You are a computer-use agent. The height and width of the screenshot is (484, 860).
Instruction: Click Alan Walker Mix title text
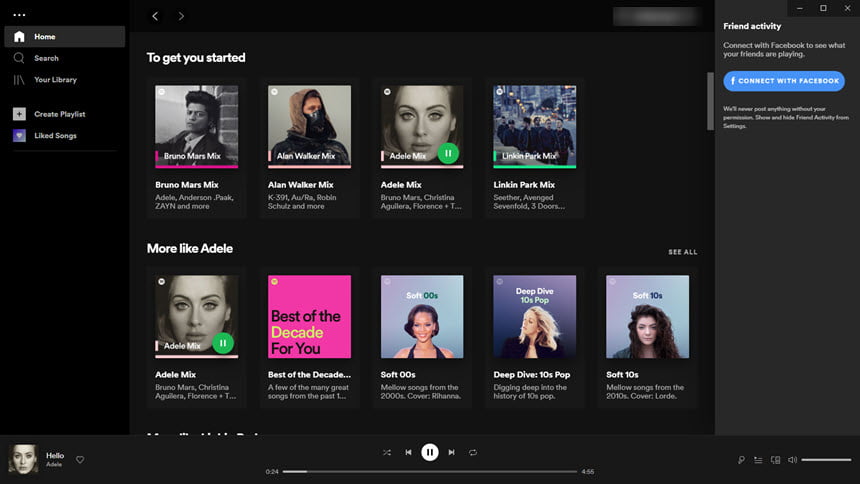click(x=301, y=185)
